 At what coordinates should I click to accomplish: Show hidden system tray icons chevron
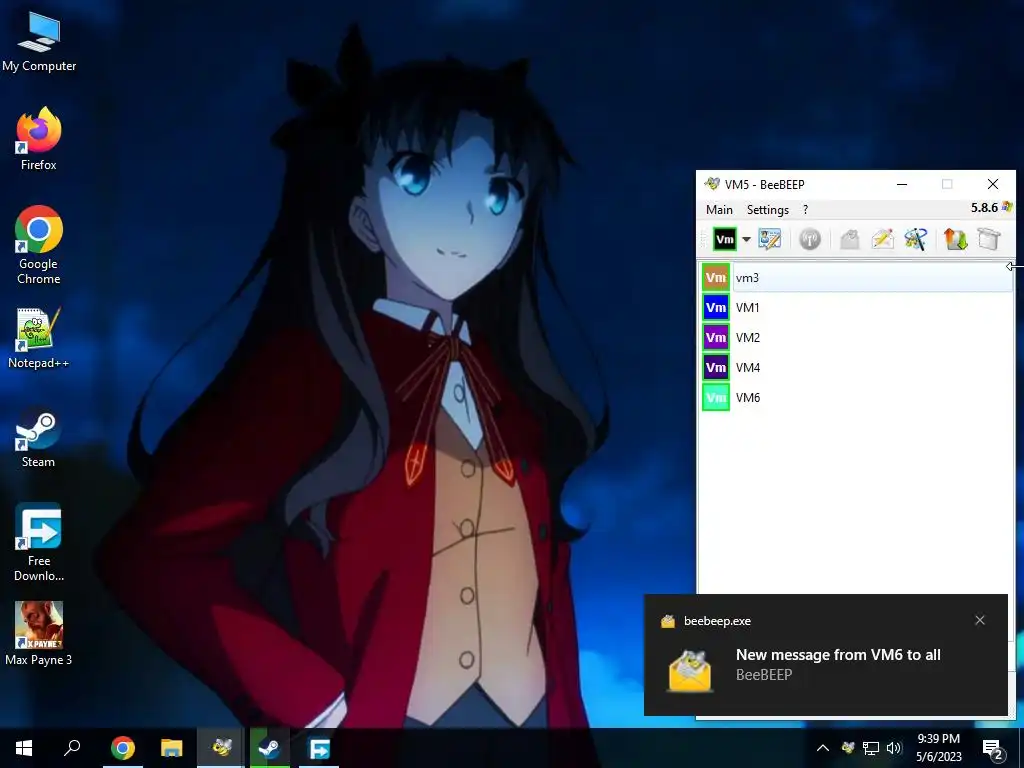[x=823, y=748]
